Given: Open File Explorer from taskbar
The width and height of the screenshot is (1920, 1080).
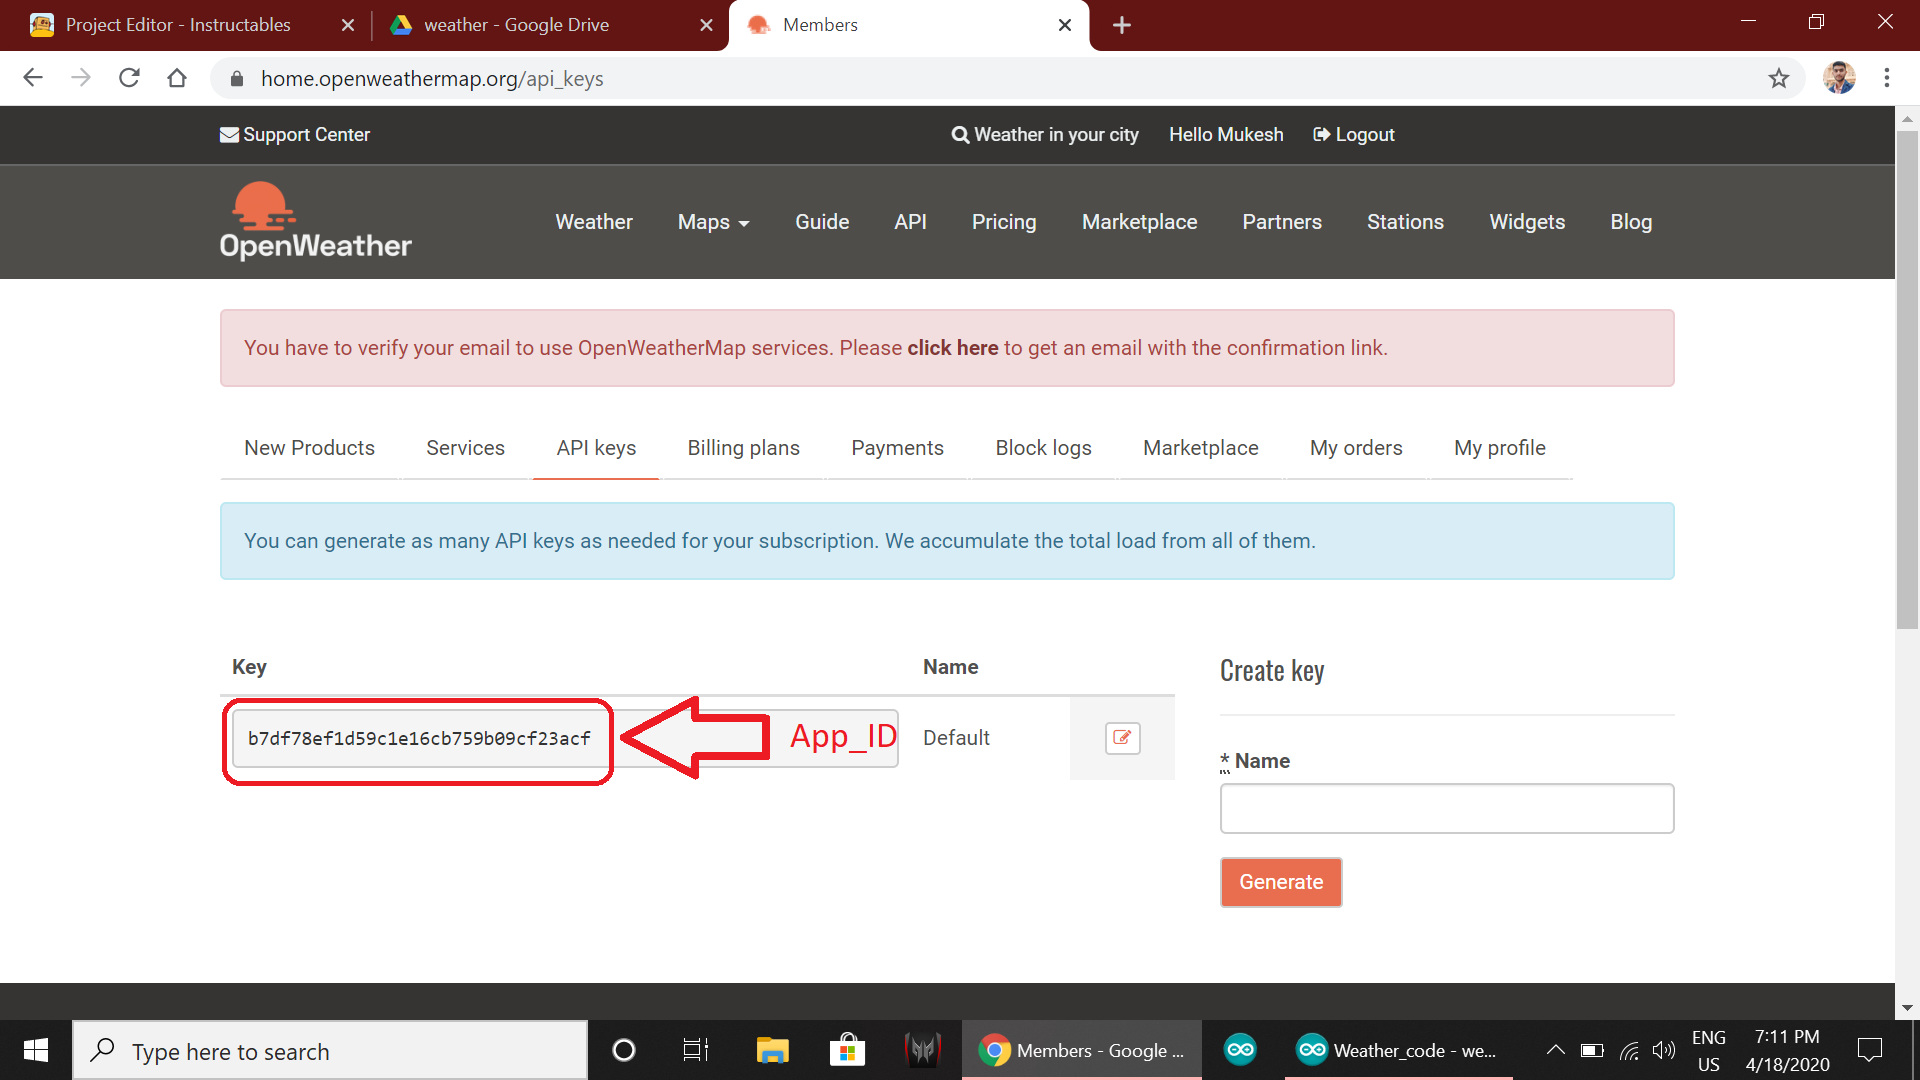Looking at the screenshot, I should [772, 1050].
